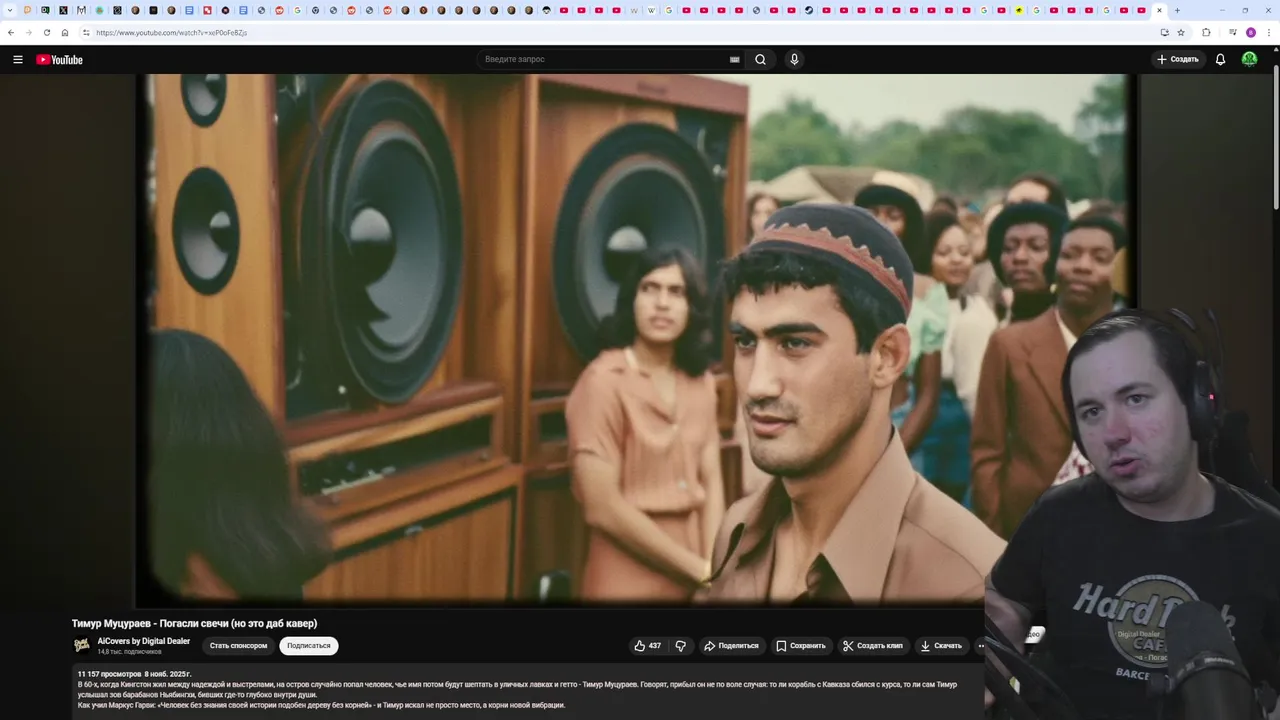The image size is (1280, 720).
Task: Start voice search with microphone icon
Action: [794, 59]
